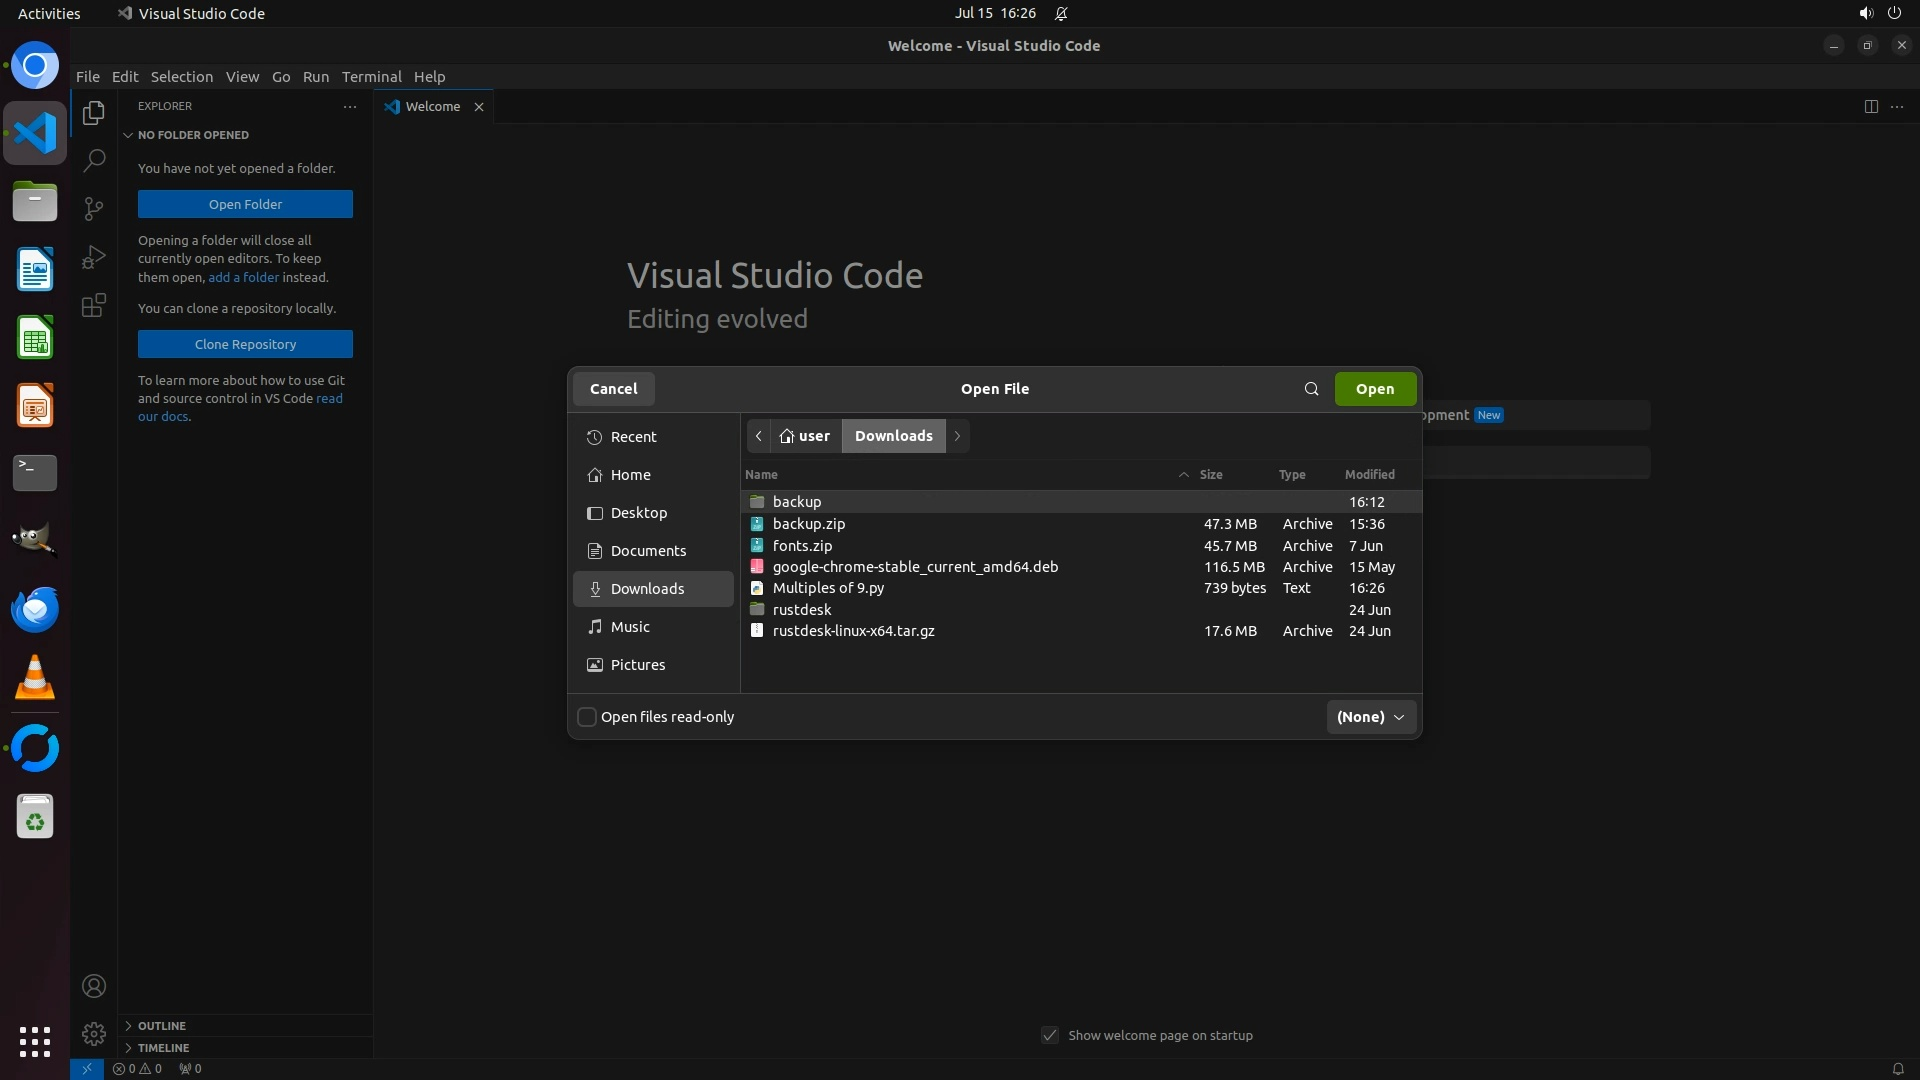
Task: Sort files by the Size column header
Action: [1210, 475]
